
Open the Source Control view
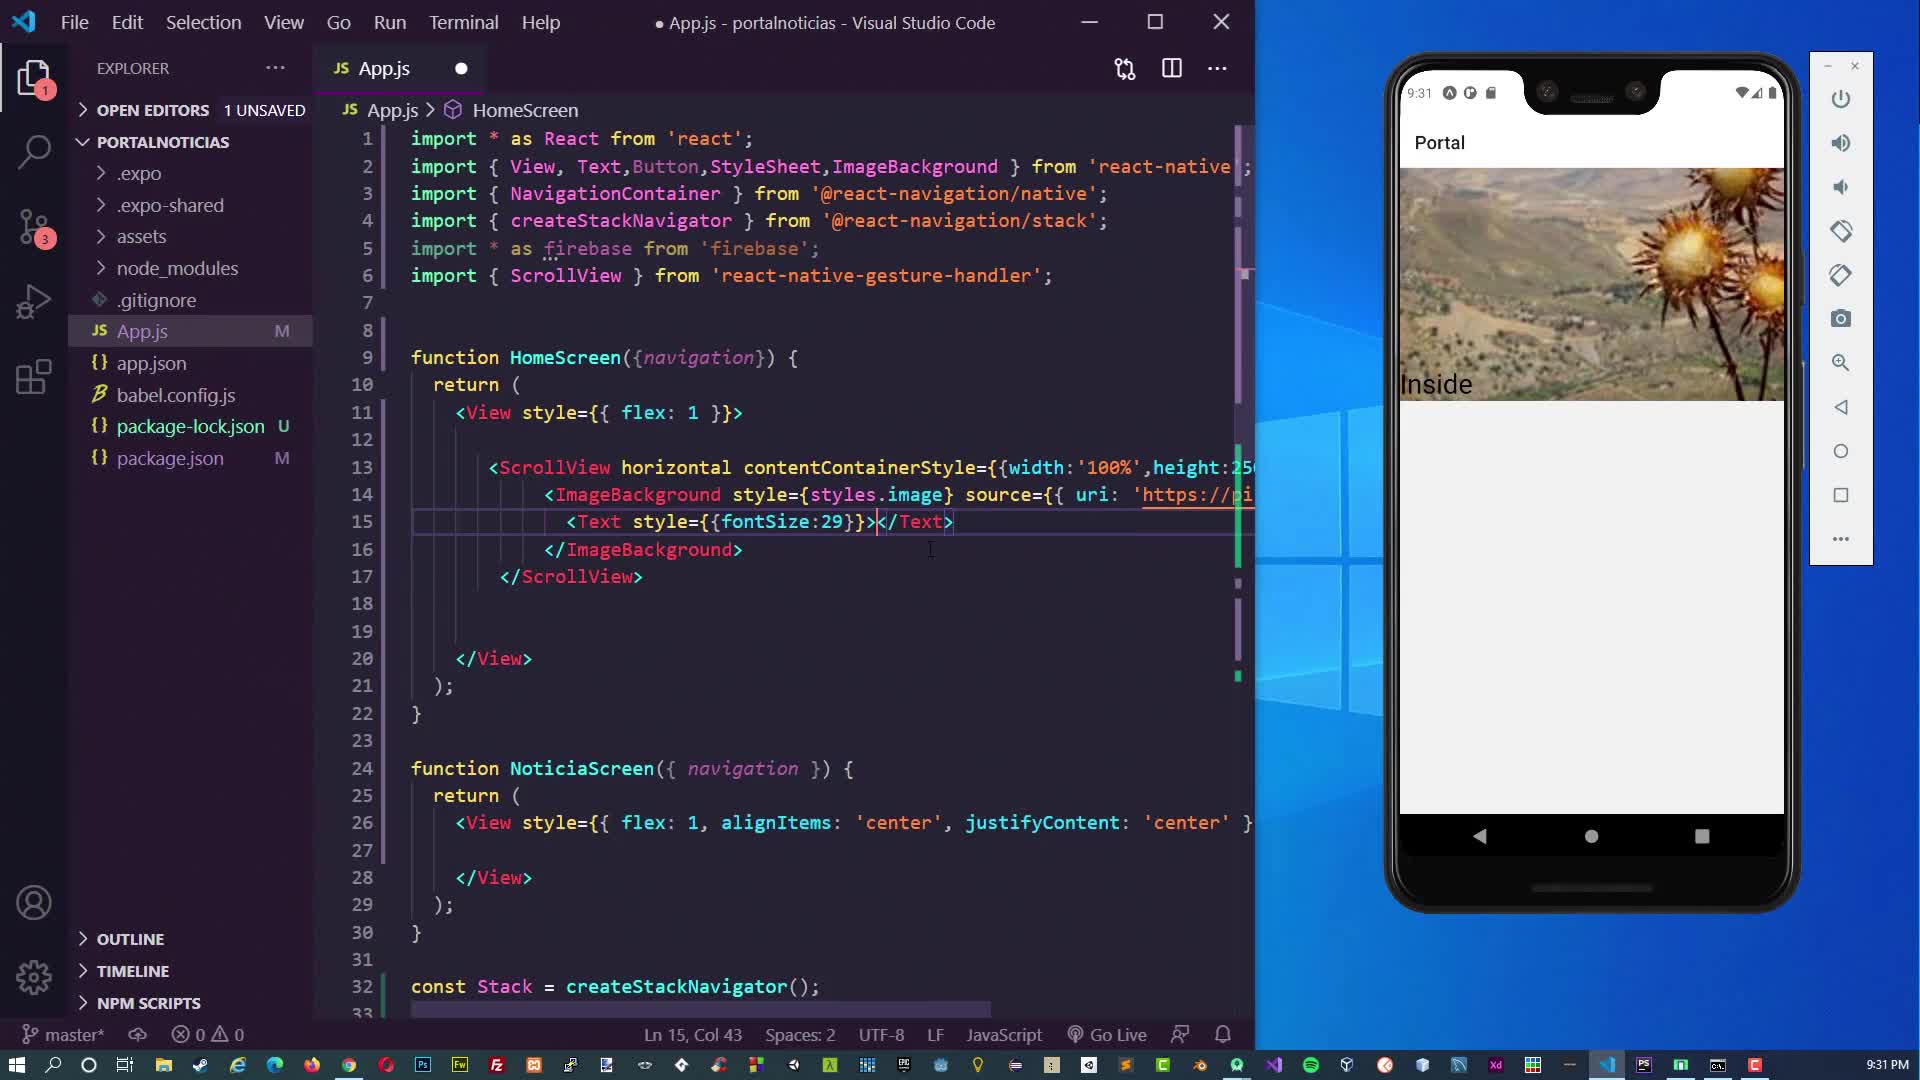(34, 227)
